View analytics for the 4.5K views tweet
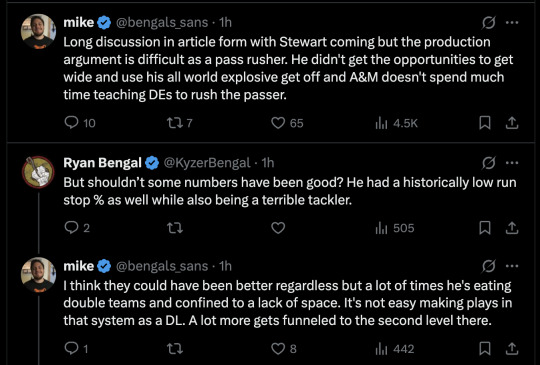Screen dimensions: 540x365 [x=396, y=123]
